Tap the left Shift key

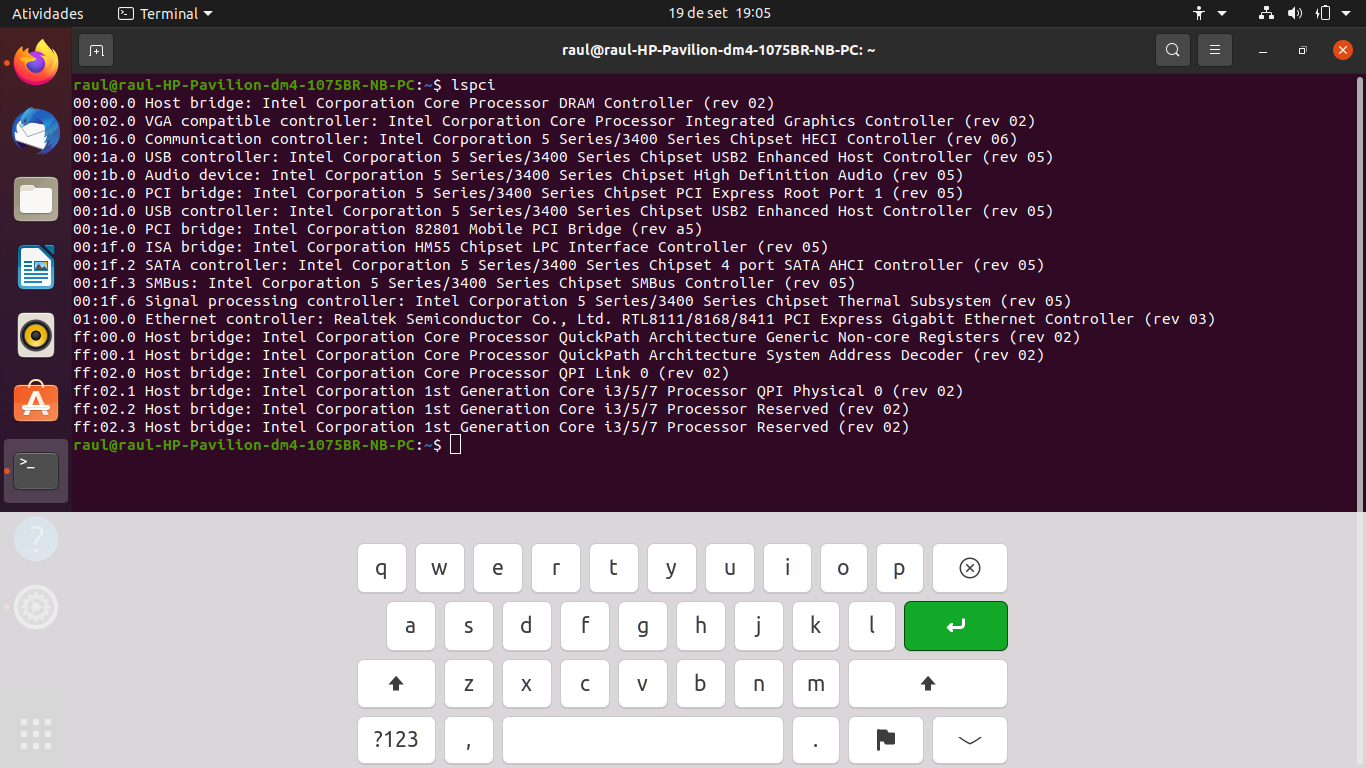[x=396, y=684]
